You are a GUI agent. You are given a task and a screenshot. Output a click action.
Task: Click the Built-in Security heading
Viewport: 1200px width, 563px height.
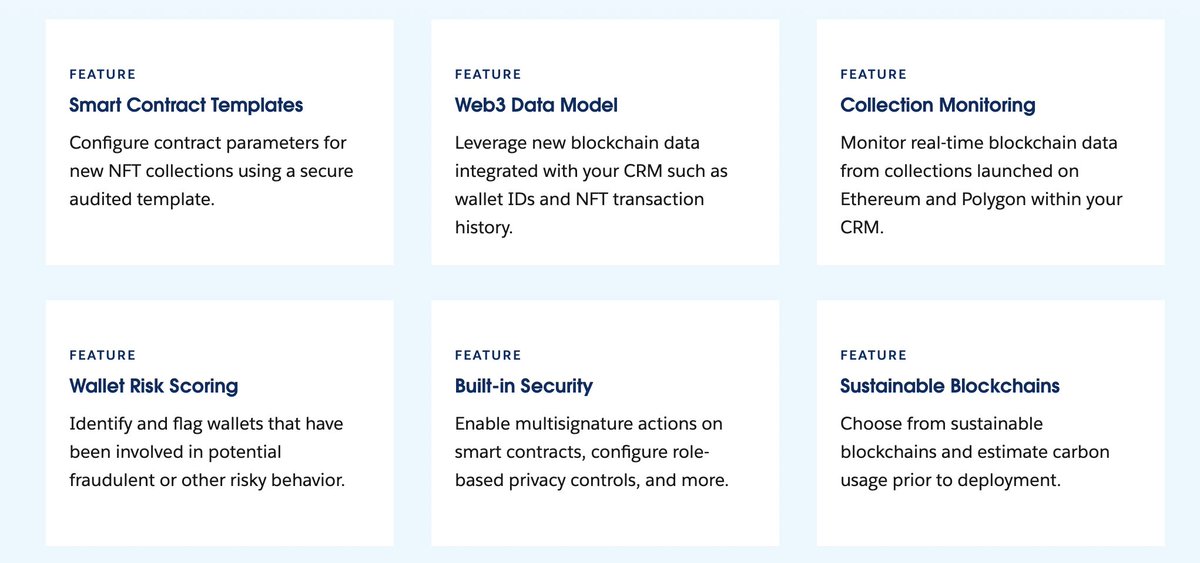click(x=524, y=386)
